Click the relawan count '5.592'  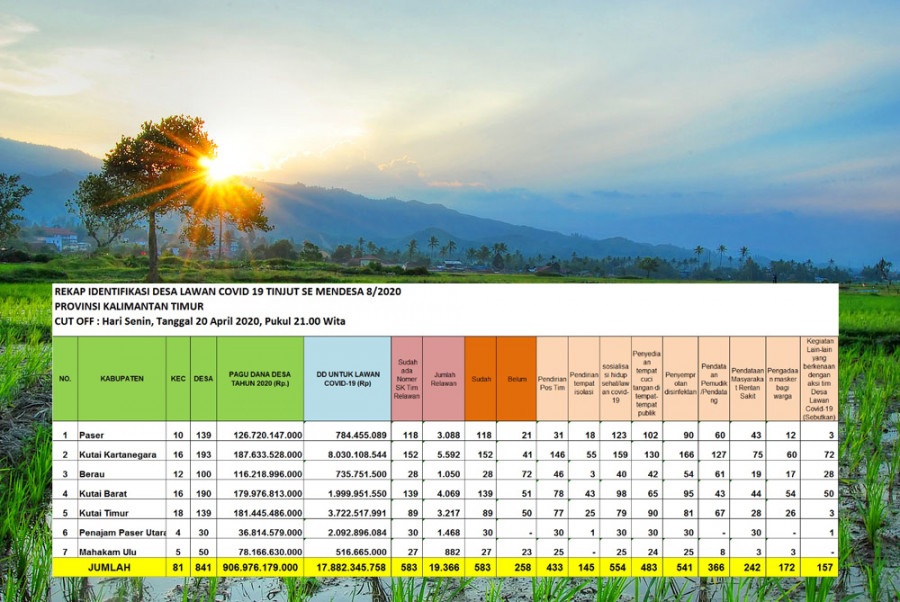[x=448, y=455]
